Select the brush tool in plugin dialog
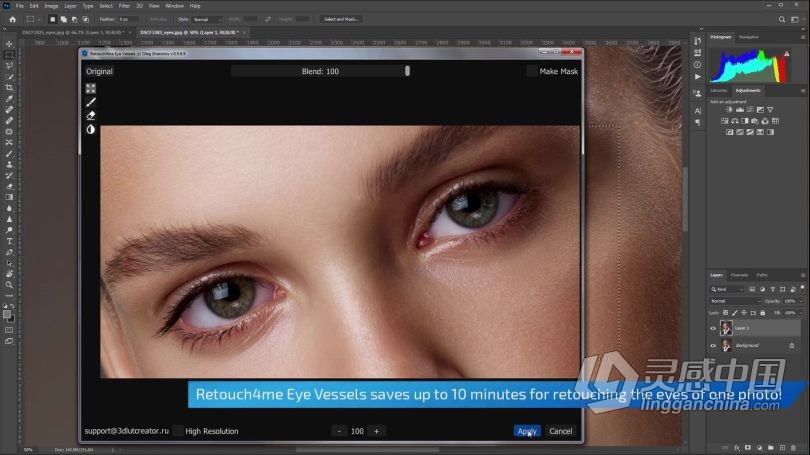810x455 pixels. pyautogui.click(x=91, y=102)
